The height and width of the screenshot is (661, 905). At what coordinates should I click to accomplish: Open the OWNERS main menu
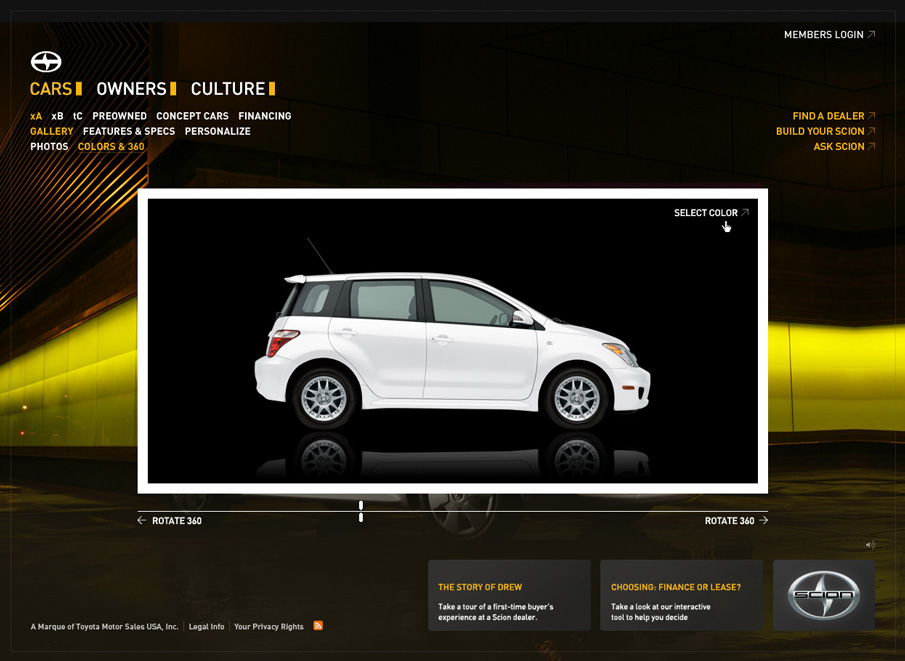136,89
